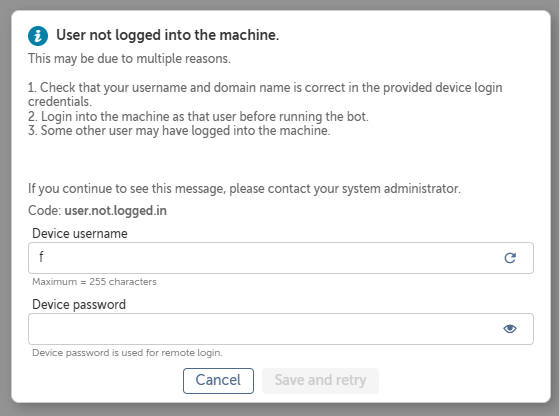Click the "Maximum = 255 characters" hint
This screenshot has width=559, height=416.
tap(94, 282)
